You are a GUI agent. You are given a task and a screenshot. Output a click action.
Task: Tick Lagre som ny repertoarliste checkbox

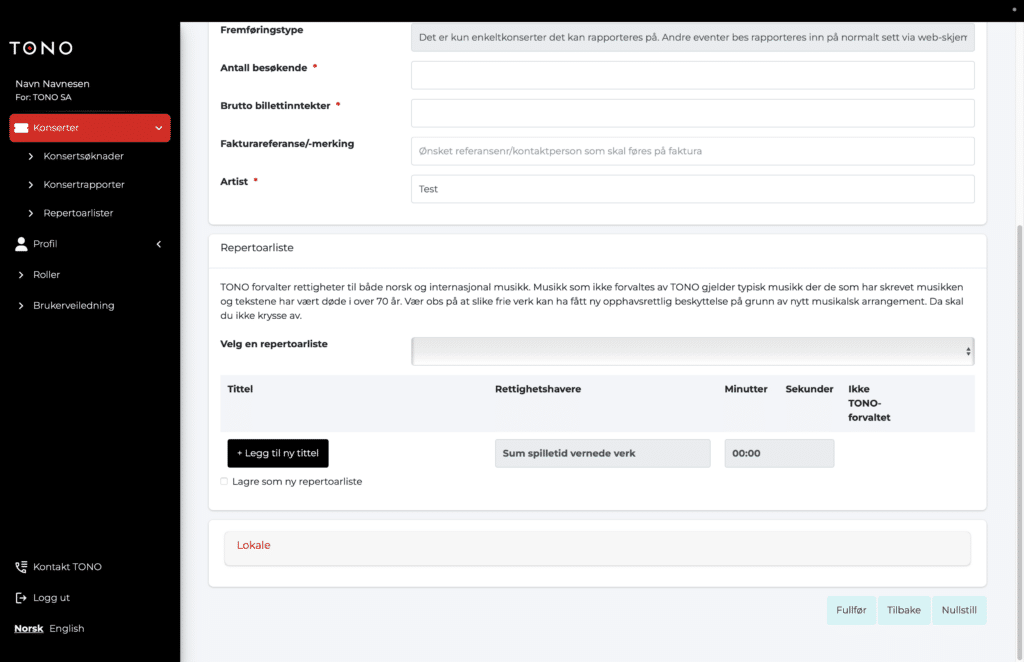click(224, 481)
